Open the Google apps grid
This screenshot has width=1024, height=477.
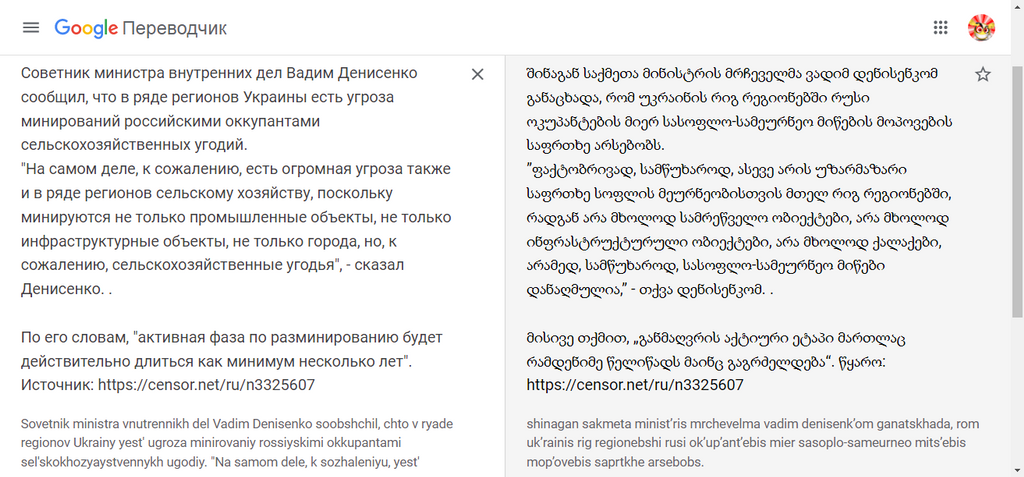(x=940, y=27)
